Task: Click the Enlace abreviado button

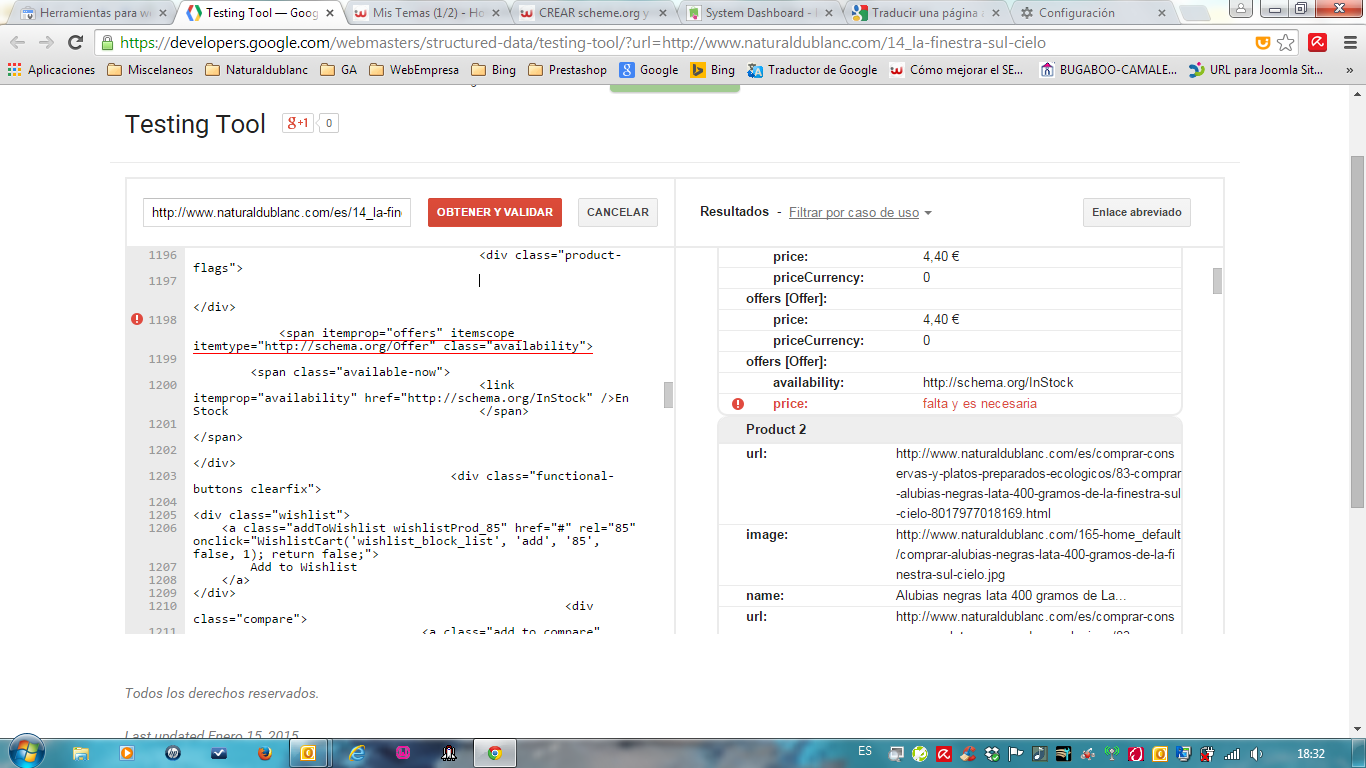Action: click(1137, 212)
